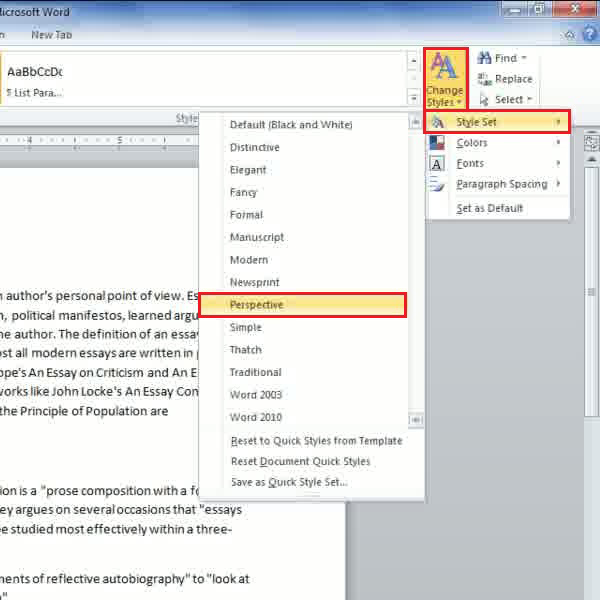Click the horizontal ruler at mark 5
The height and width of the screenshot is (600, 600).
(x=119, y=140)
